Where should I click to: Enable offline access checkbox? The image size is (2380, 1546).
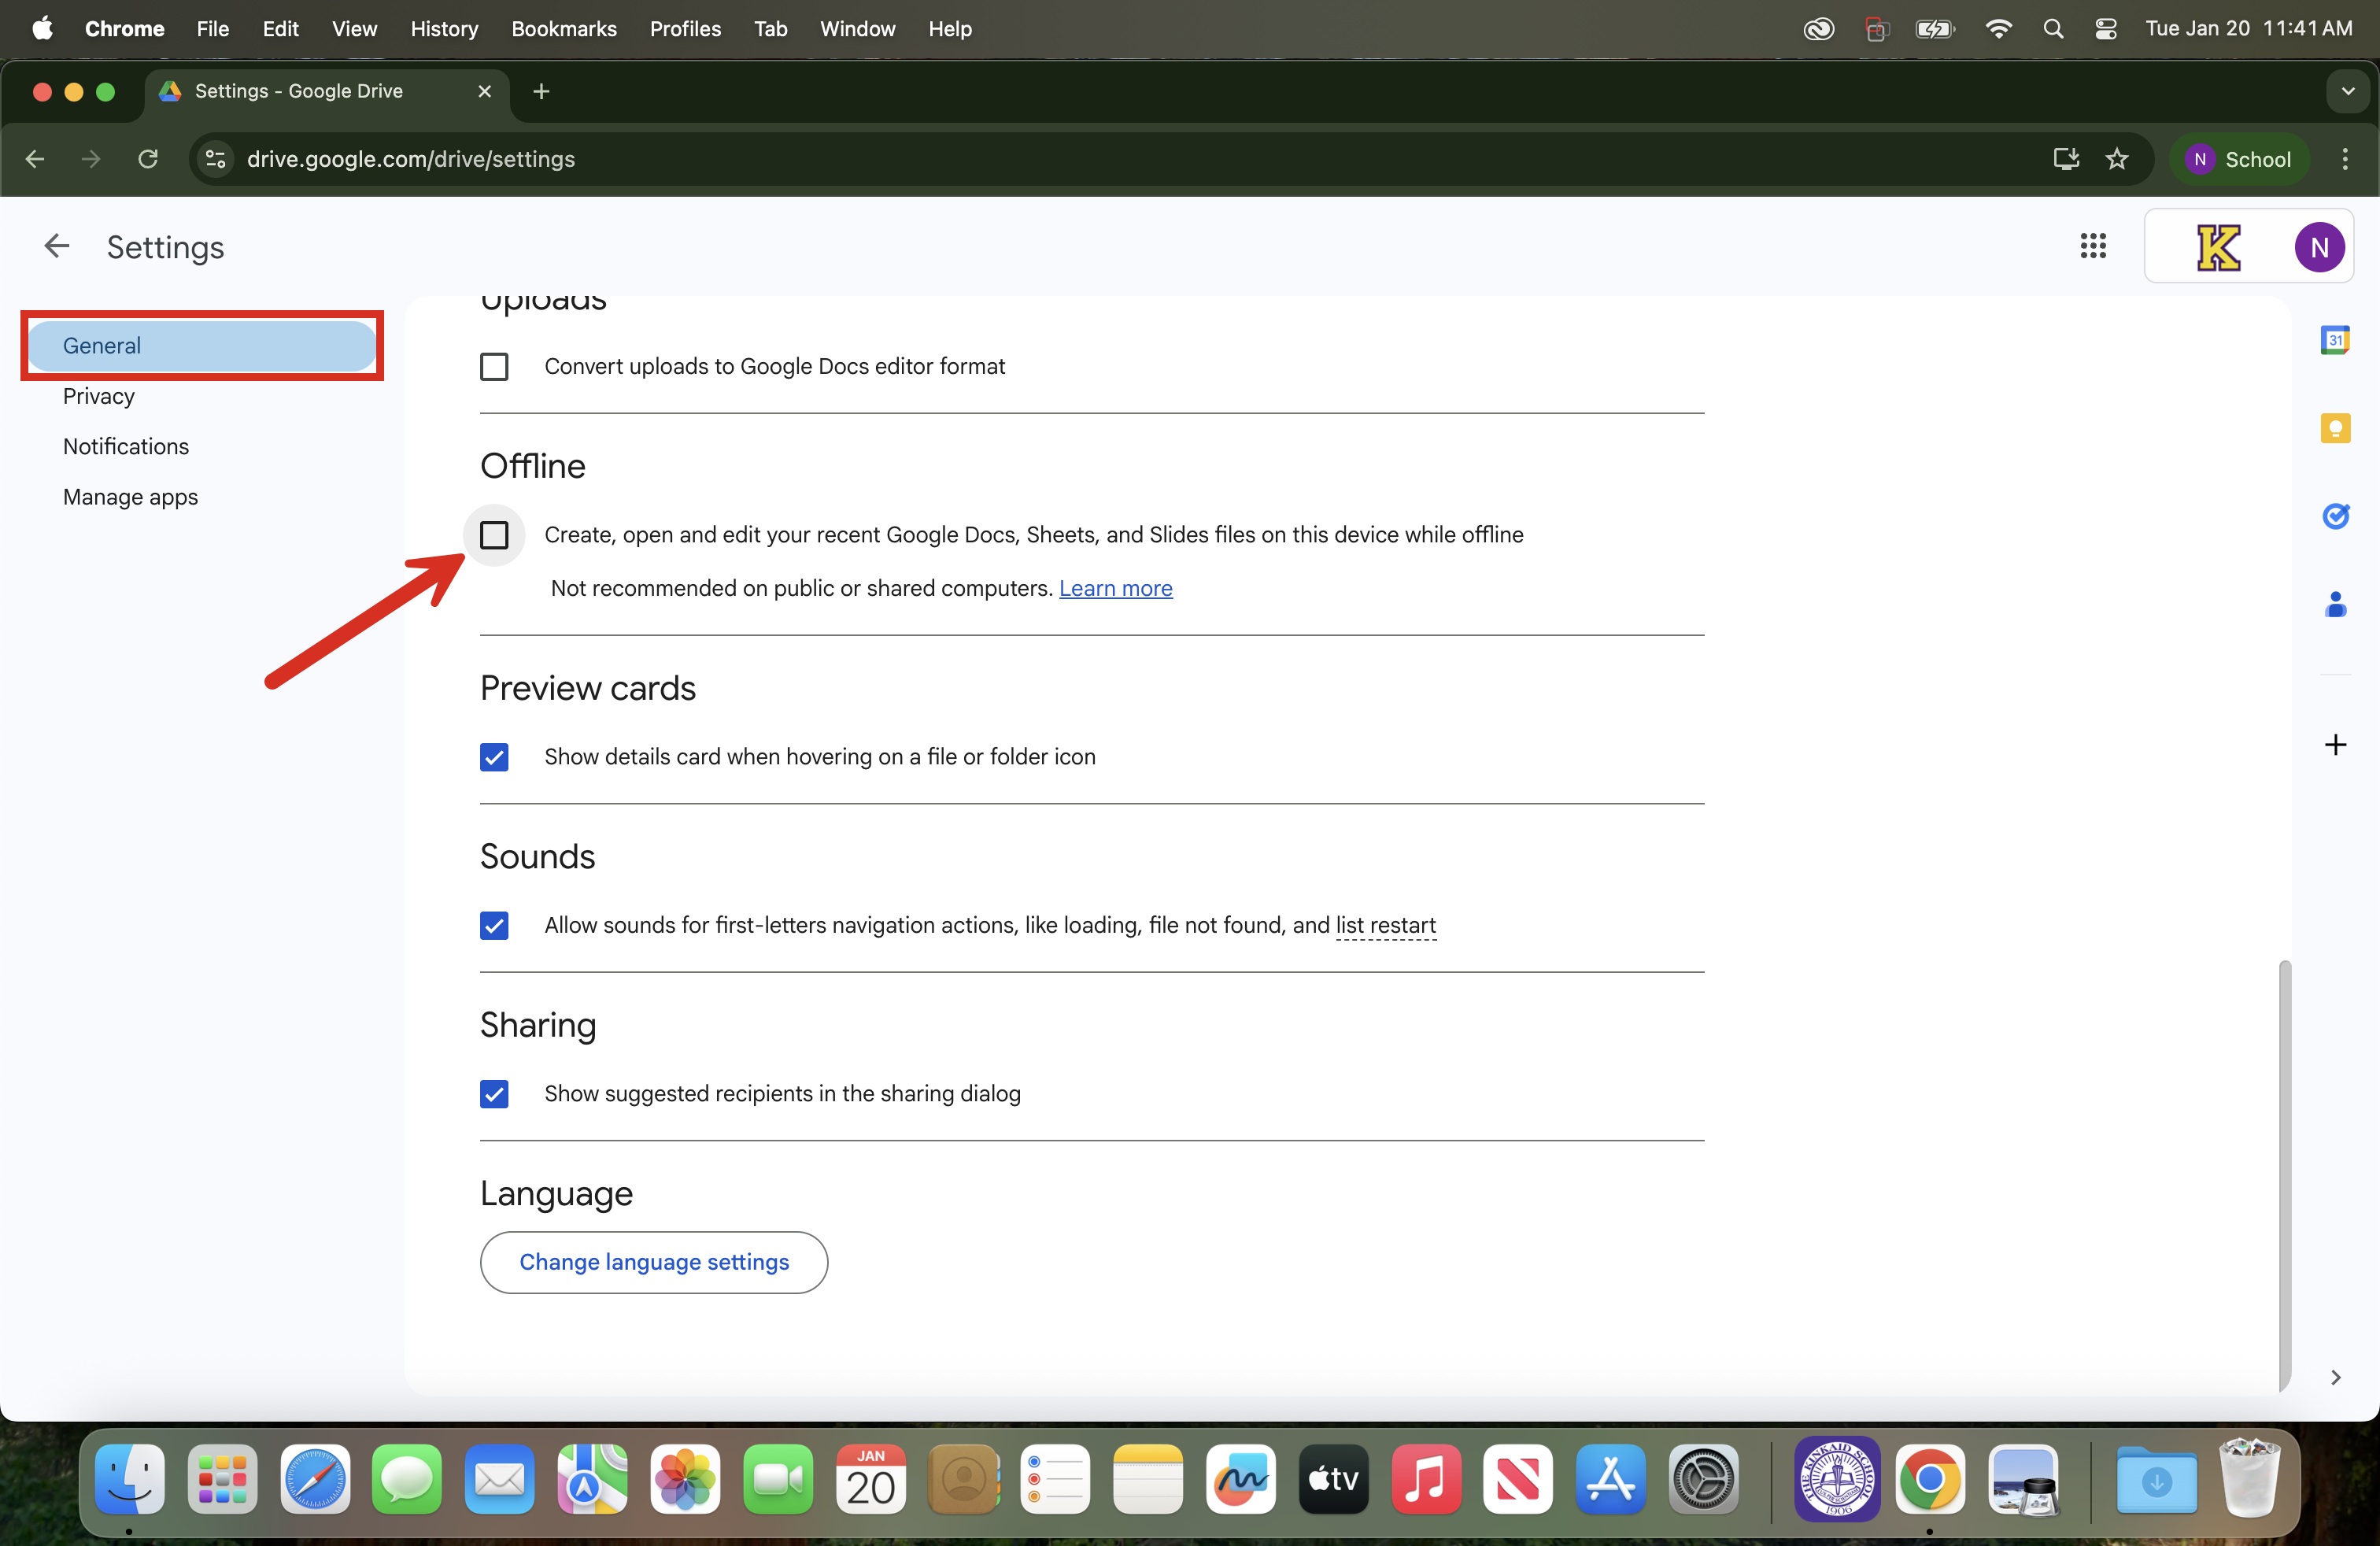click(494, 535)
